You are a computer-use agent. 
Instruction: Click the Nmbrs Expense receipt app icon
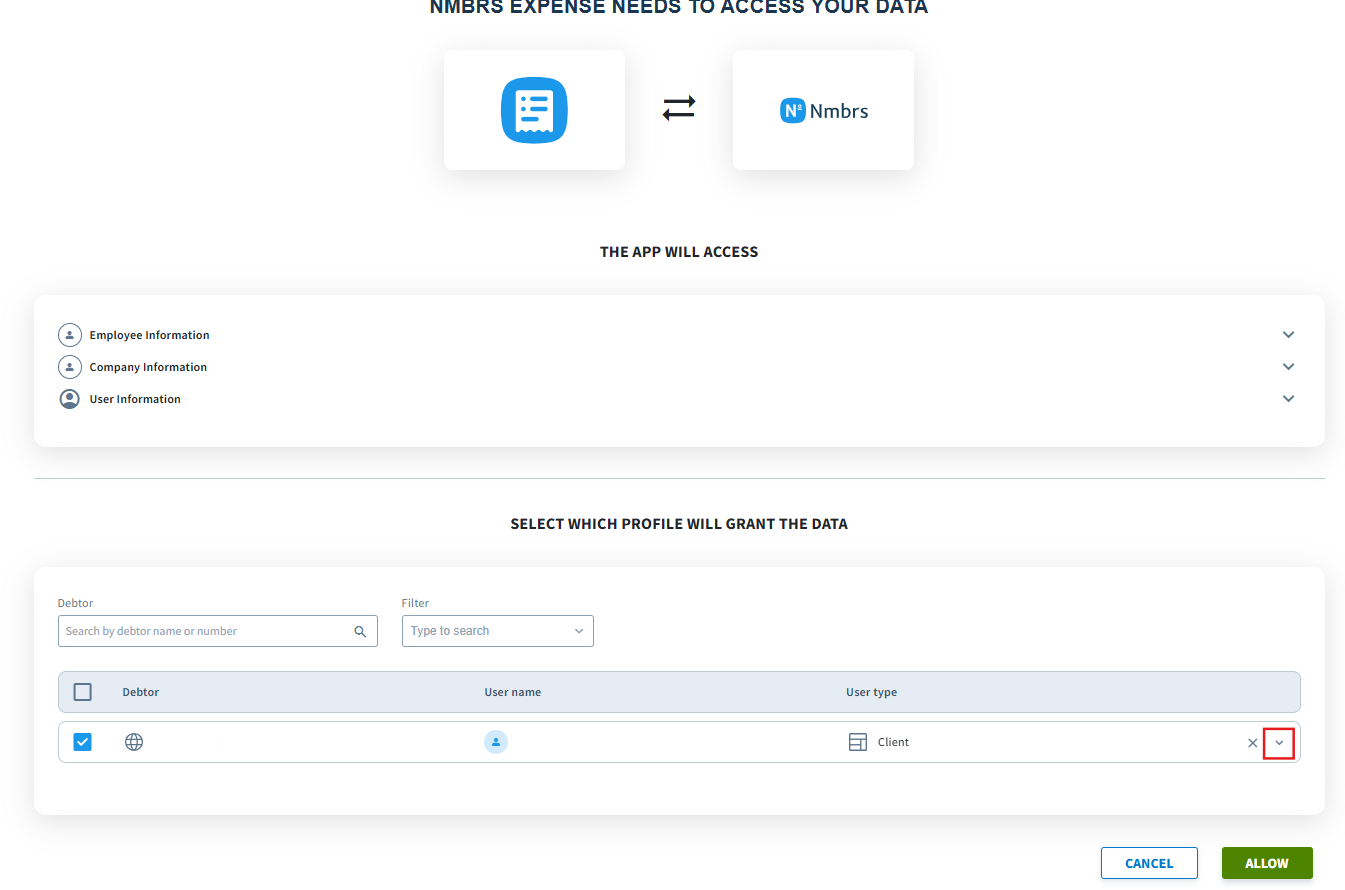534,110
